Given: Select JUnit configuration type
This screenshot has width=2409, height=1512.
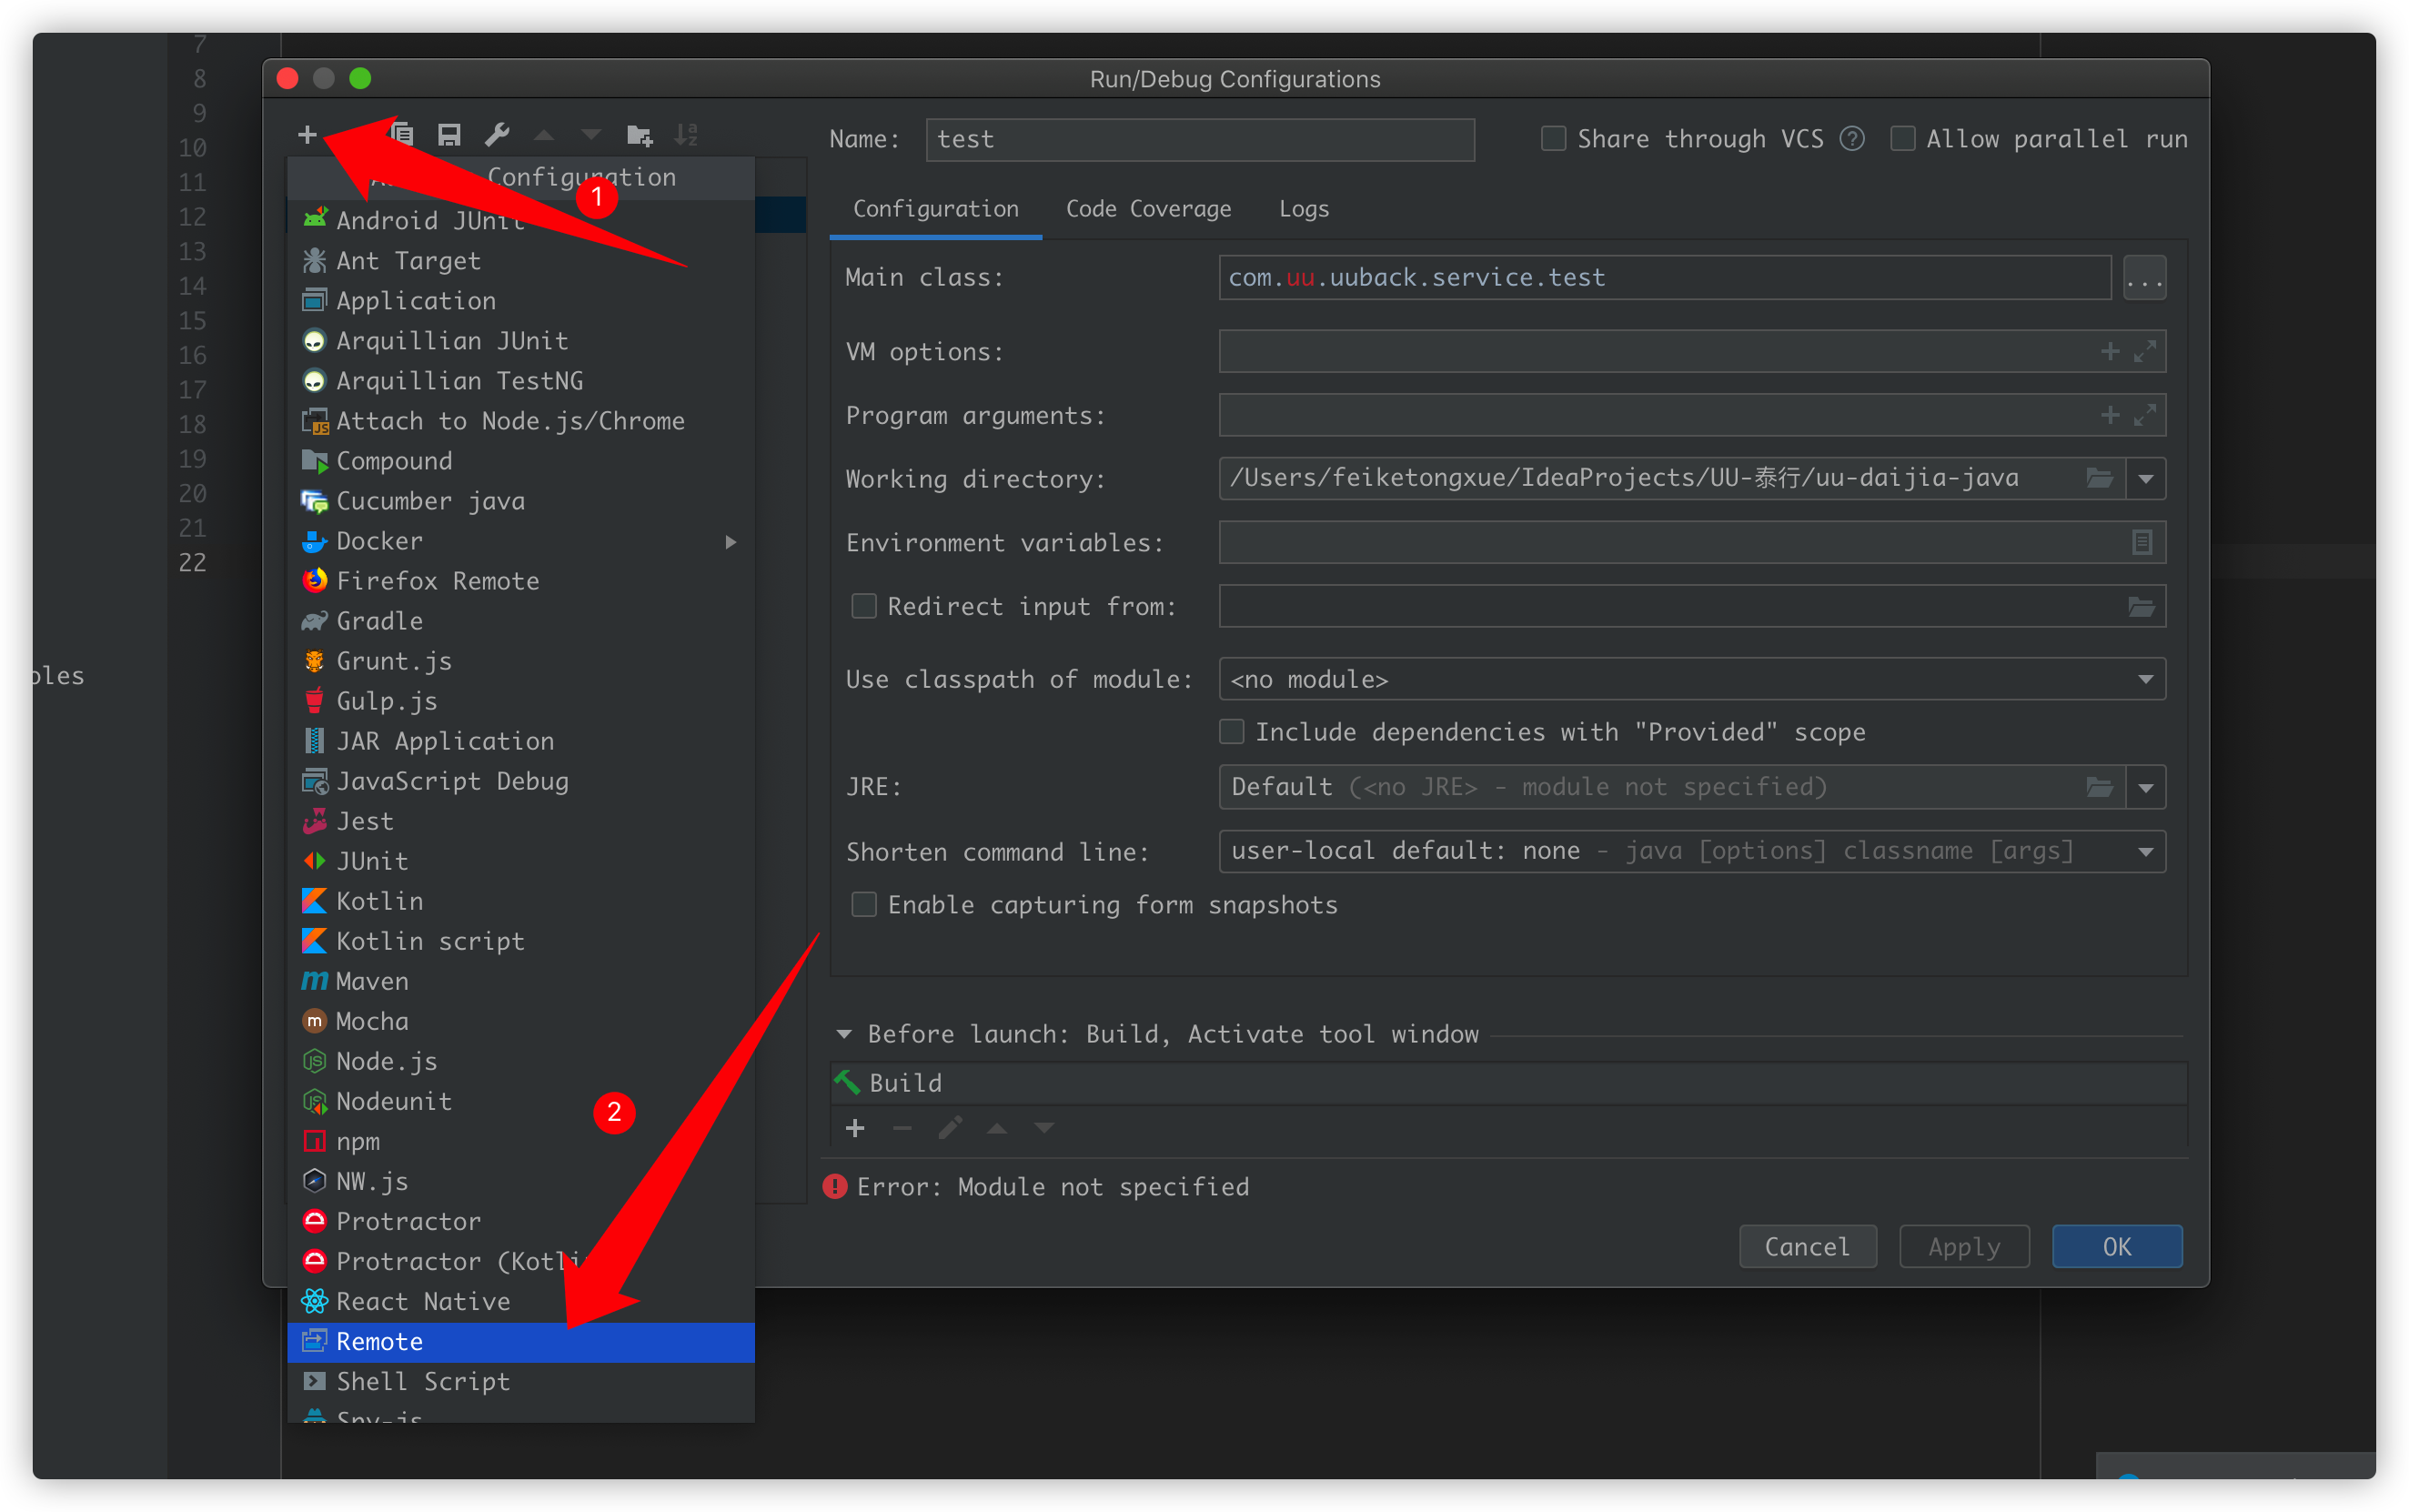Looking at the screenshot, I should (x=521, y=861).
